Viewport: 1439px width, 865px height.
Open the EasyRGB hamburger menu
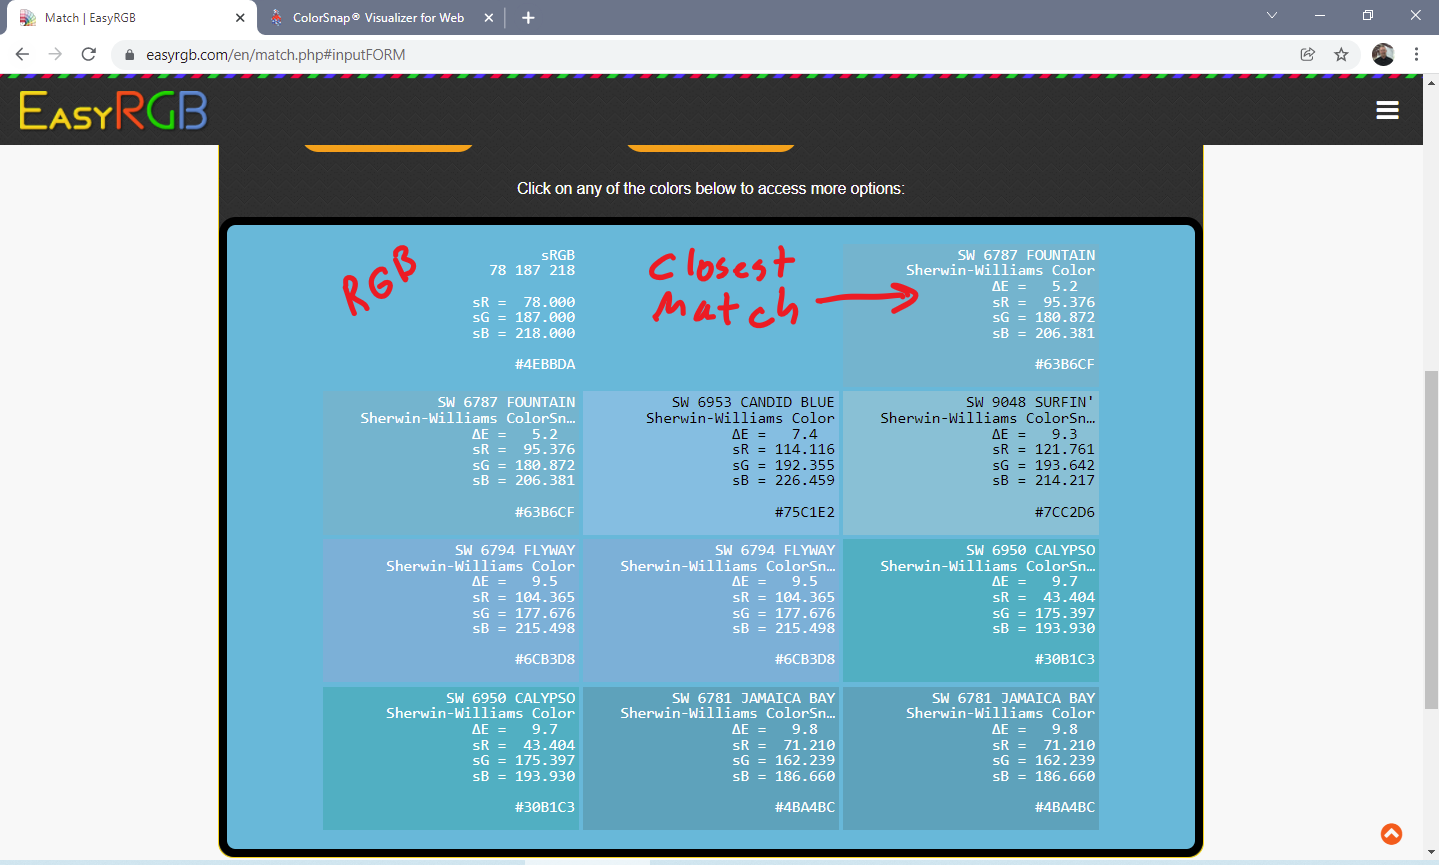pyautogui.click(x=1387, y=110)
